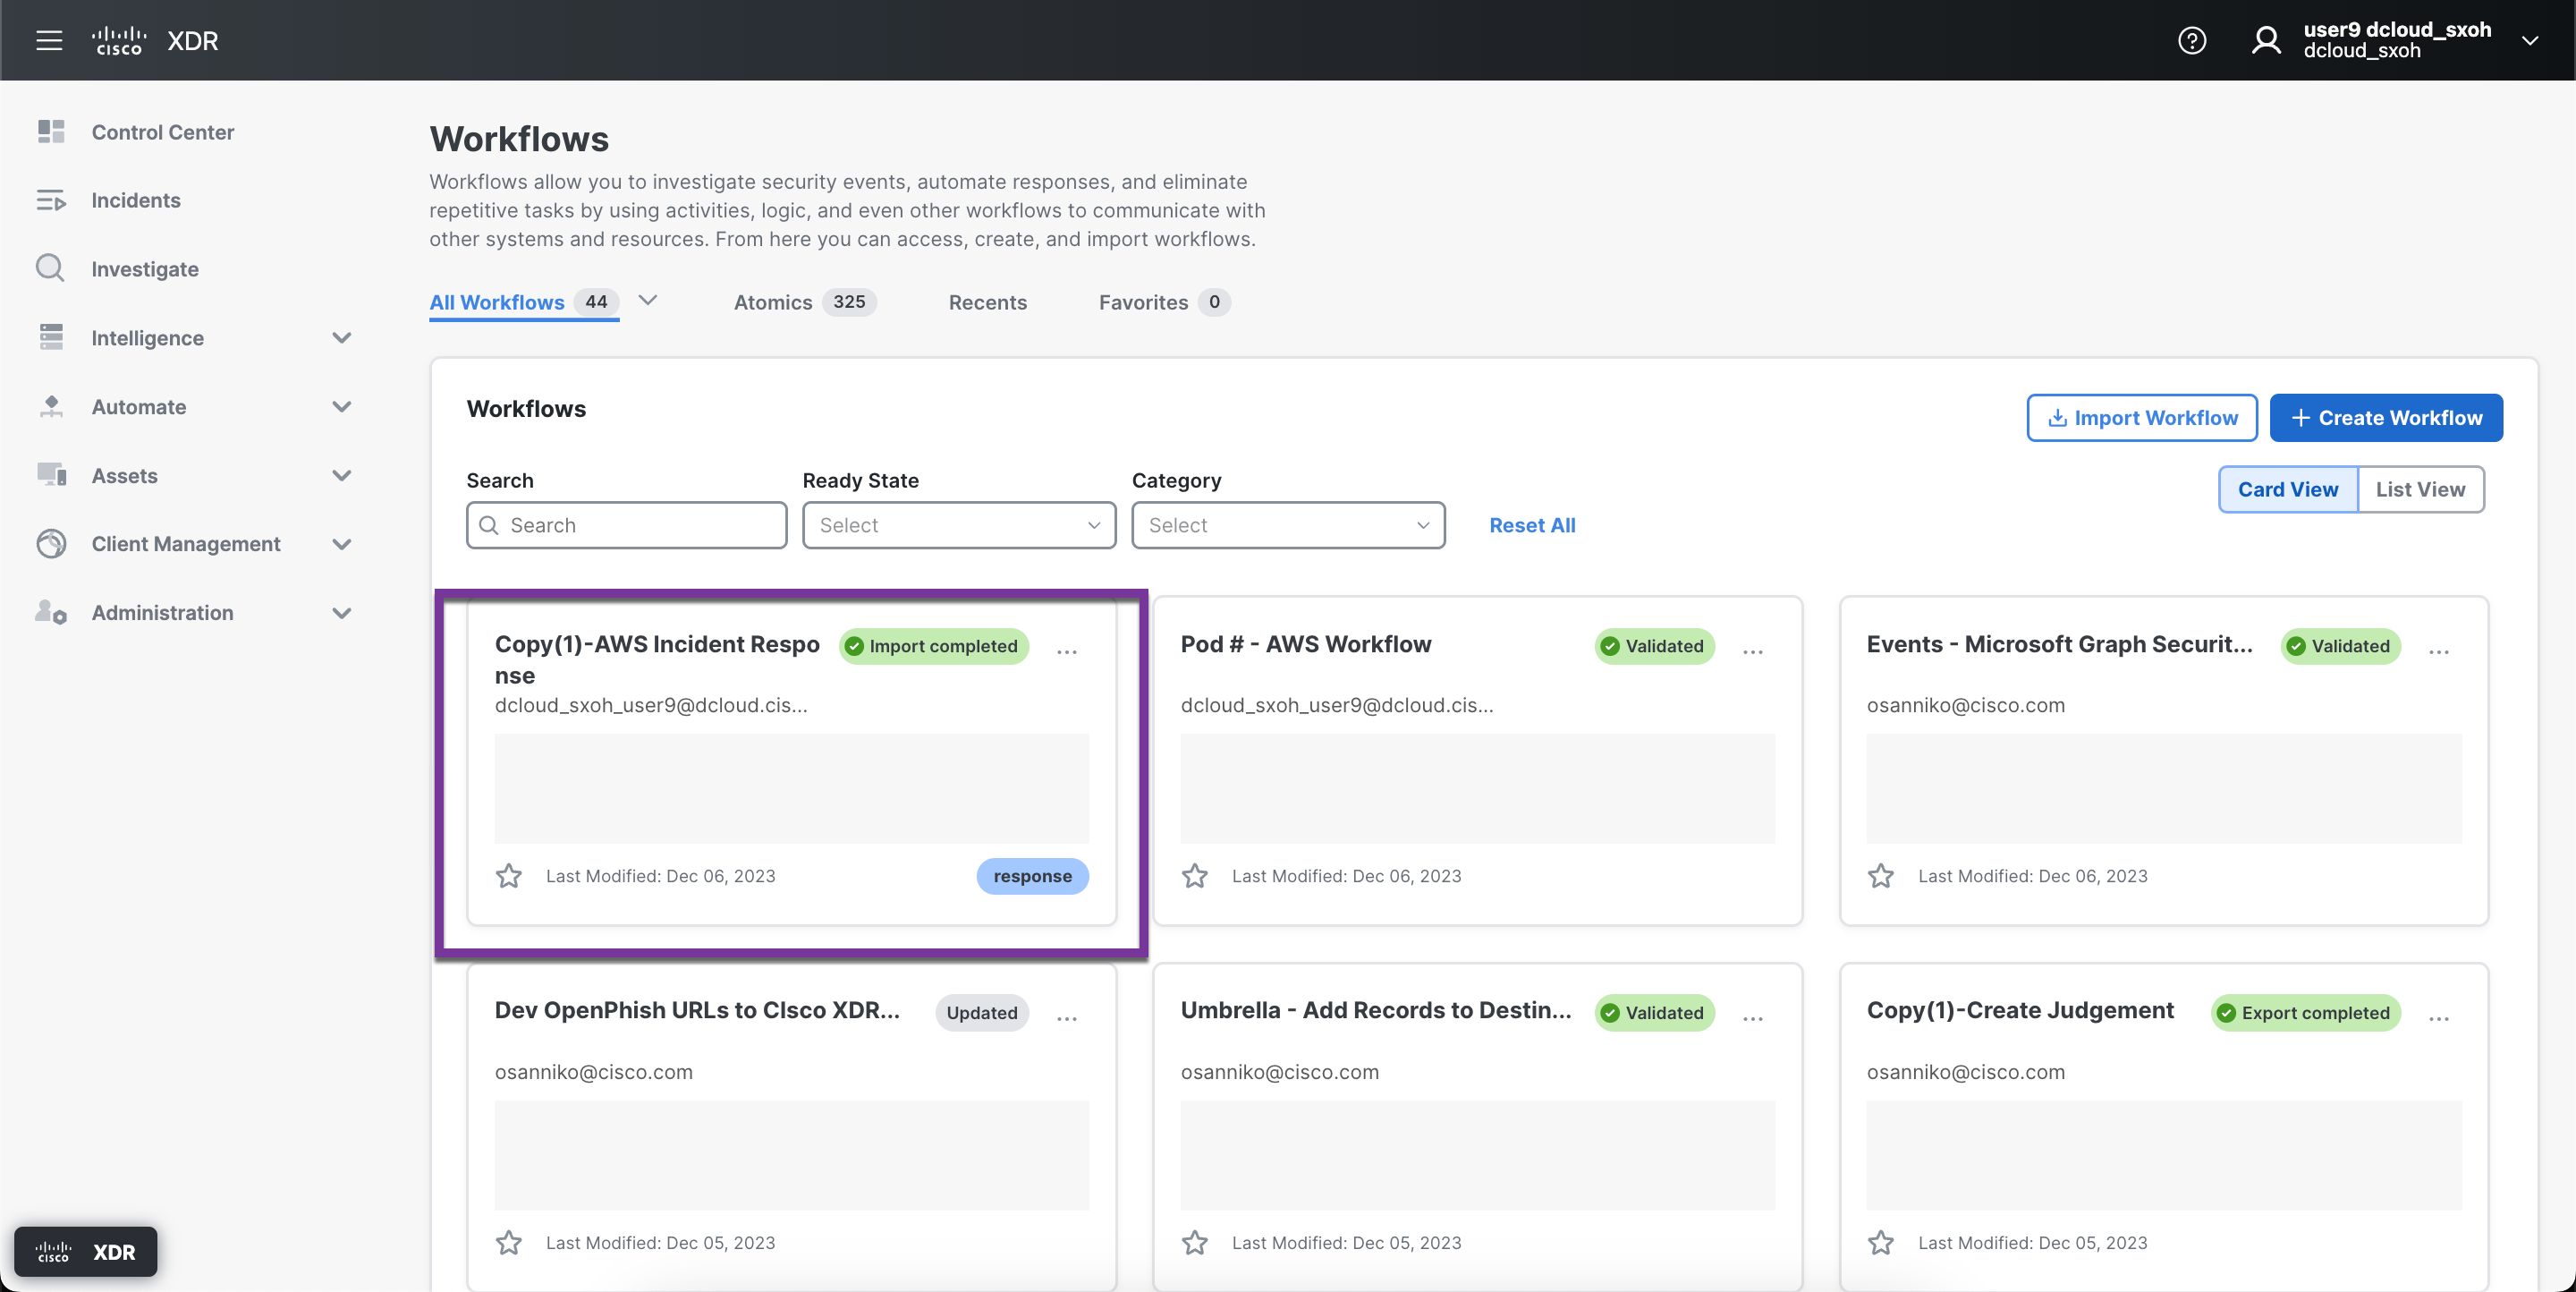
Task: Click the Copy(1)-Create Judgement preview thumbnail
Action: pos(2163,1155)
